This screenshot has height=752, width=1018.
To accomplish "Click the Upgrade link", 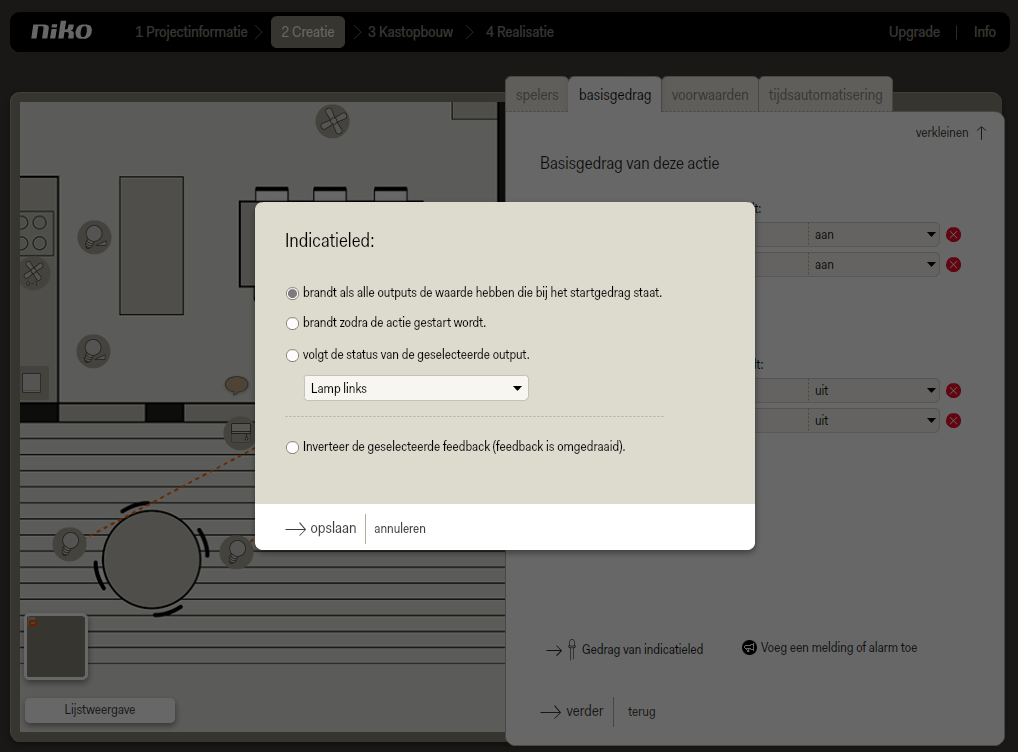I will point(914,32).
